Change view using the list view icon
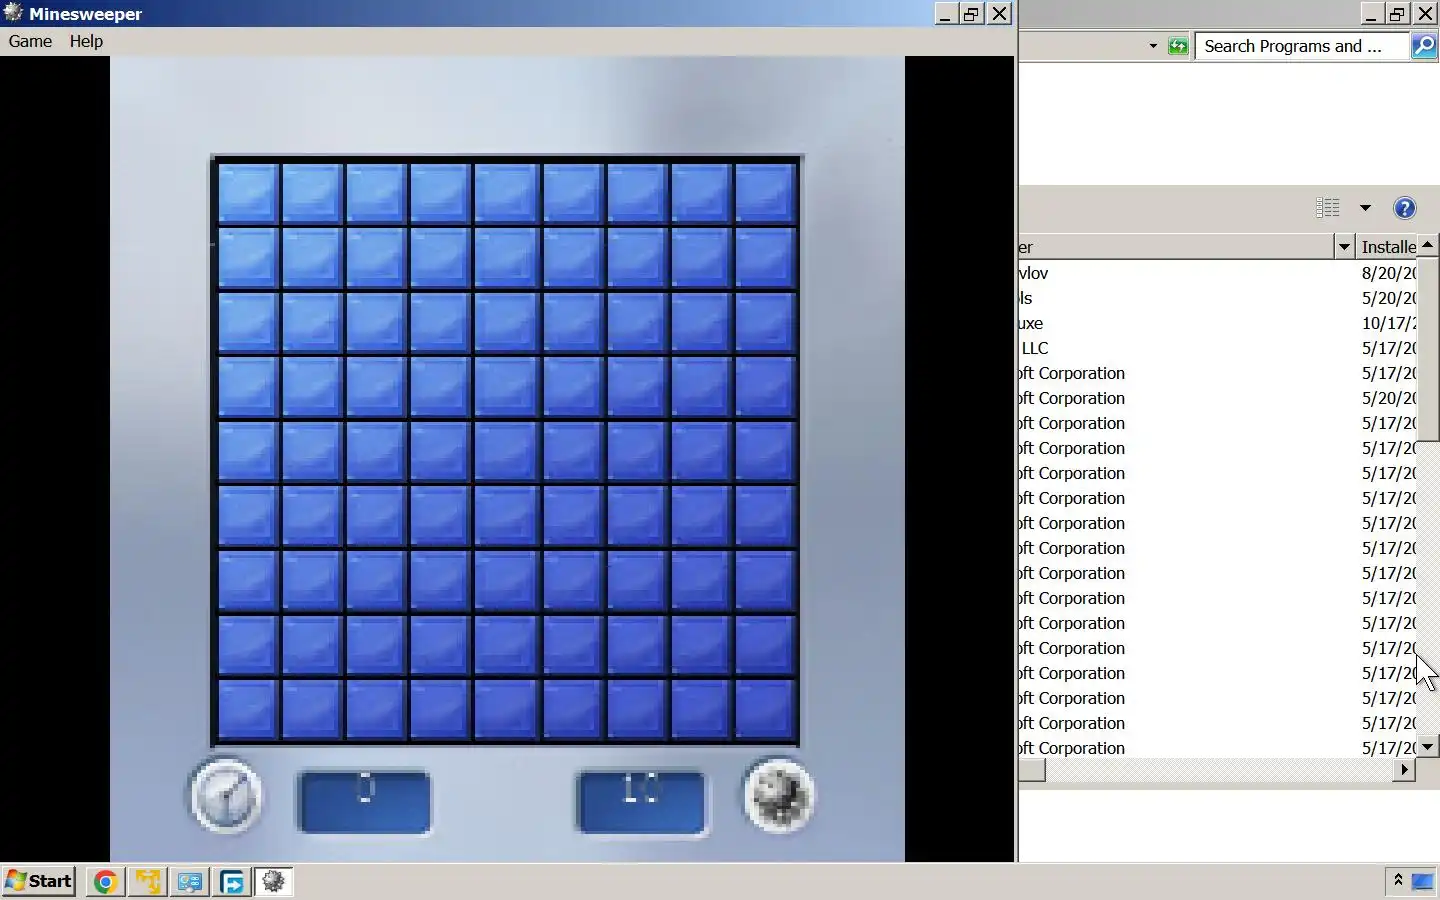This screenshot has width=1440, height=900. (x=1328, y=207)
